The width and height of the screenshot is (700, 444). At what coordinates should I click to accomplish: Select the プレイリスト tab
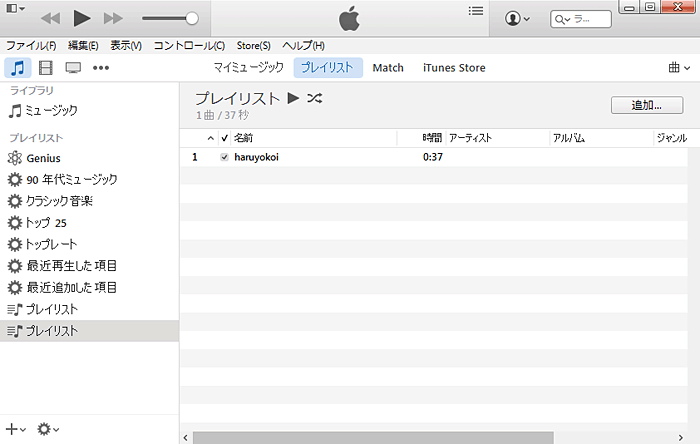click(x=328, y=67)
